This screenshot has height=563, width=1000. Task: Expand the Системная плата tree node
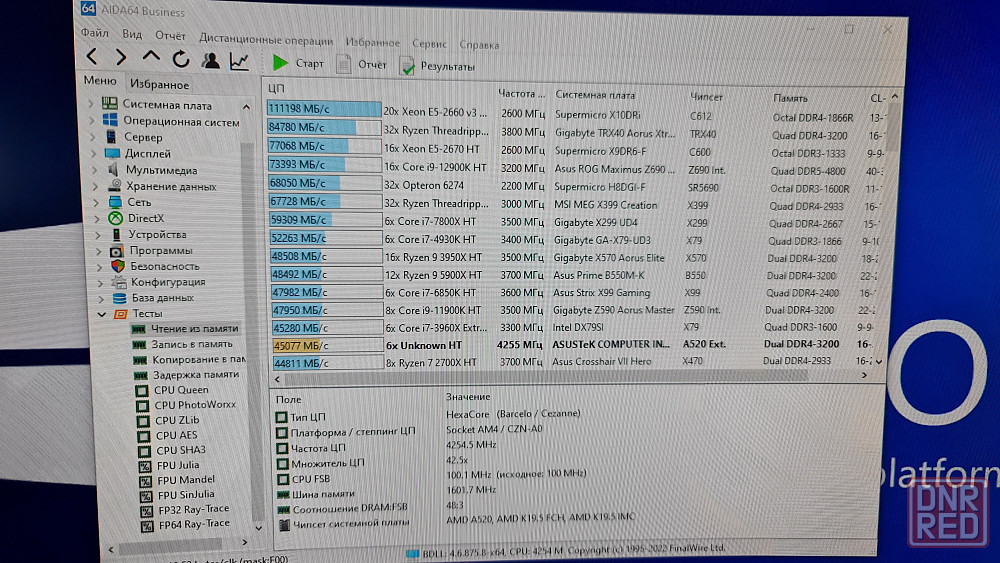pyautogui.click(x=93, y=105)
